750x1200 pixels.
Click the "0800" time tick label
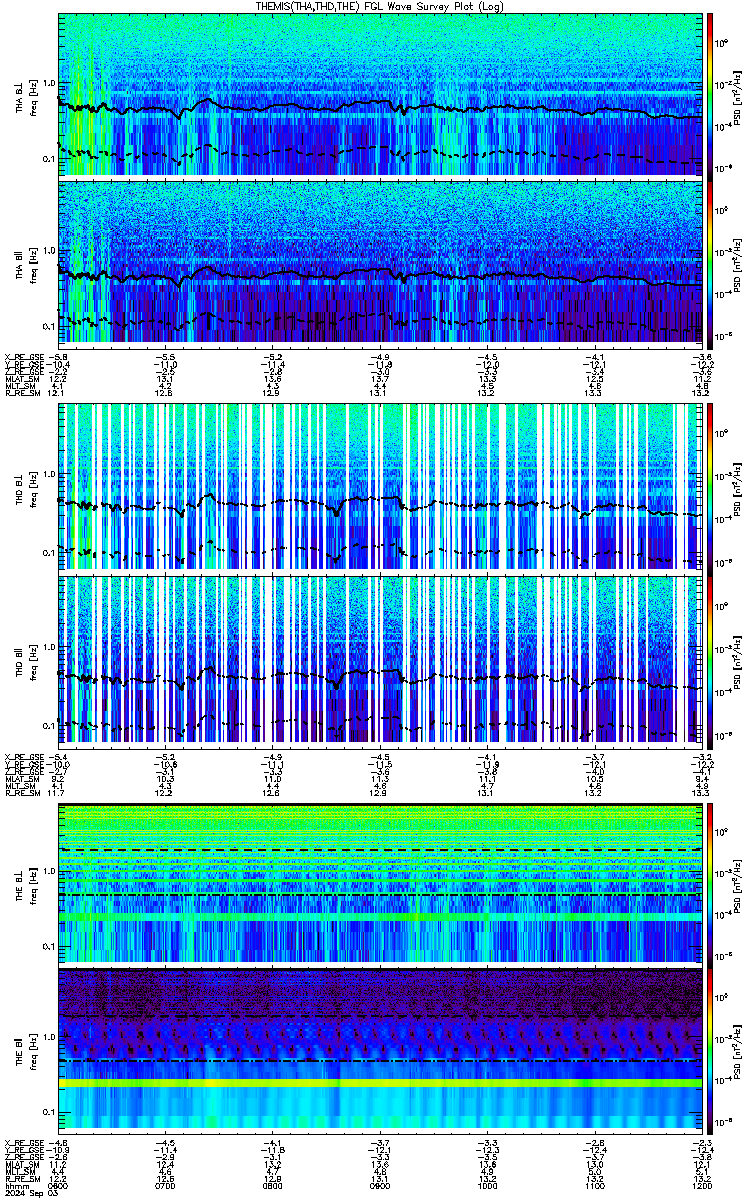[273, 1184]
